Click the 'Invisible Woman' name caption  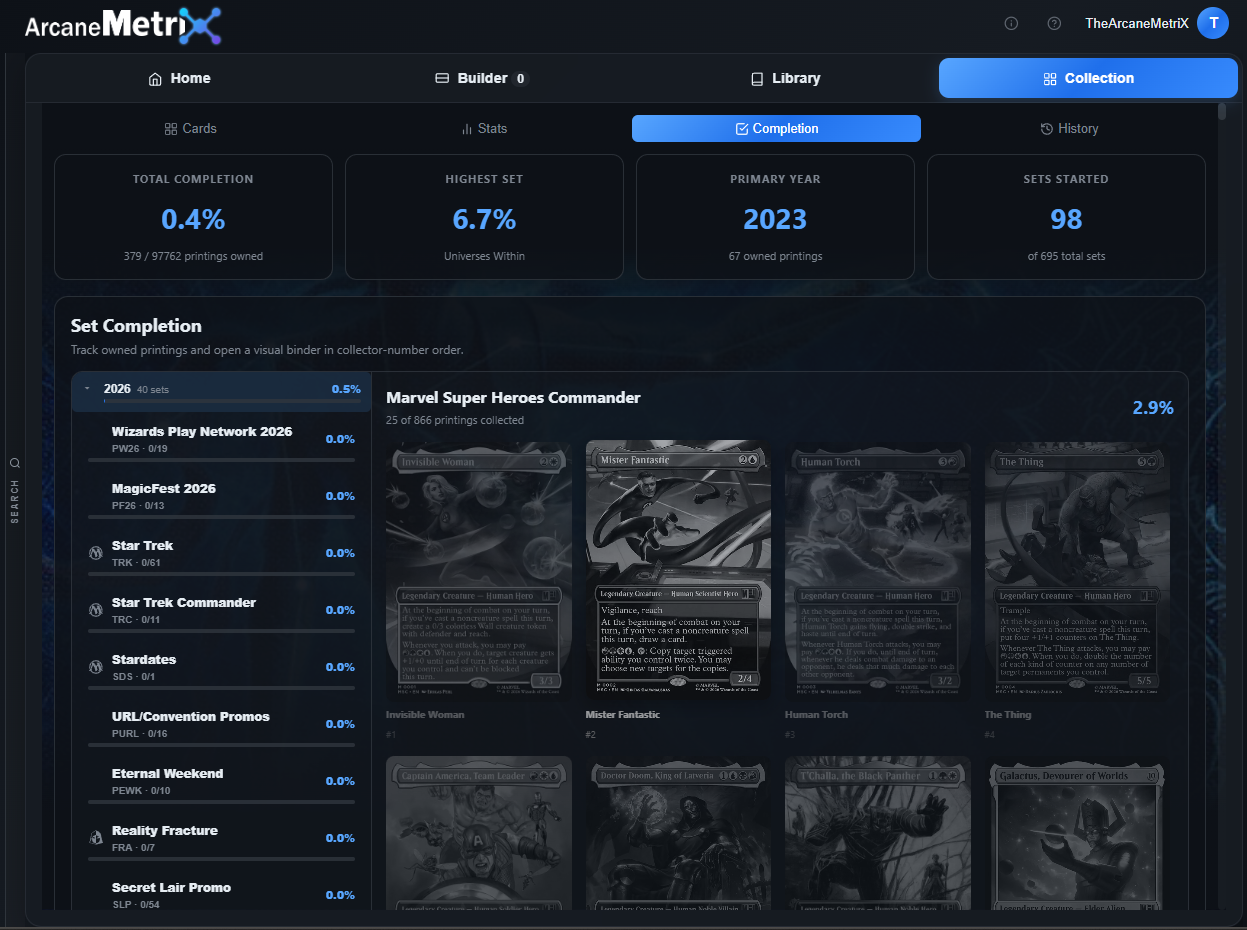tap(423, 715)
